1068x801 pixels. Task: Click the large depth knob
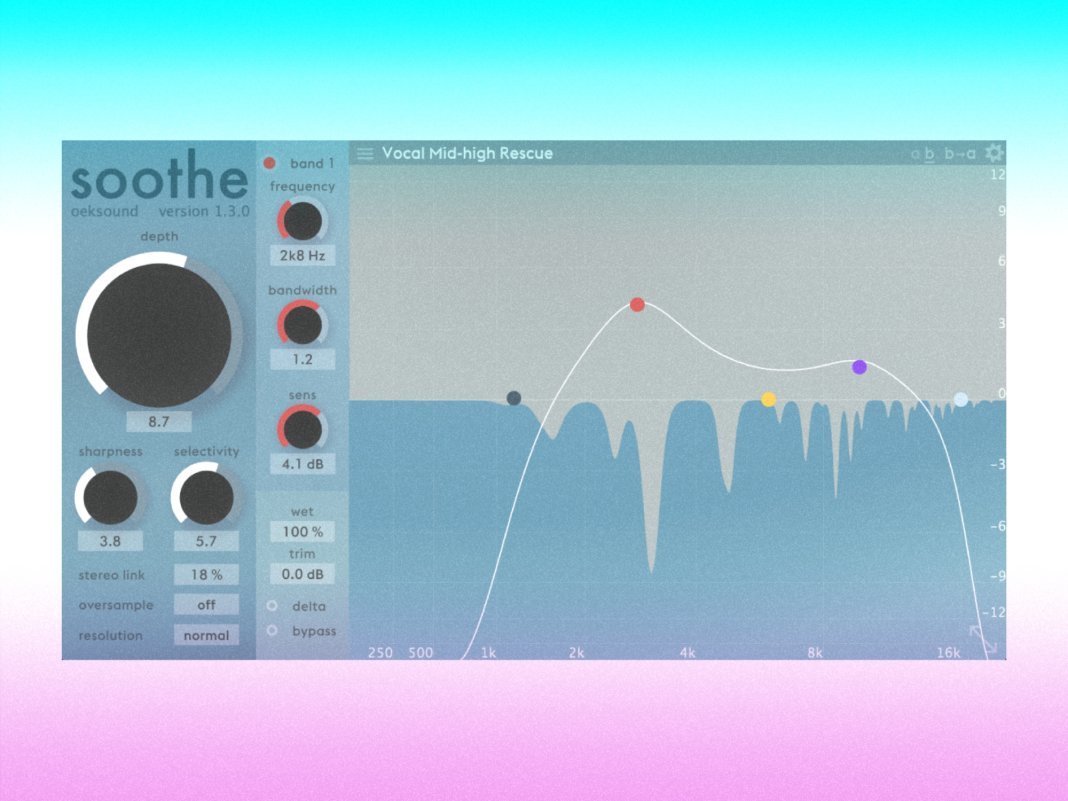click(x=159, y=335)
